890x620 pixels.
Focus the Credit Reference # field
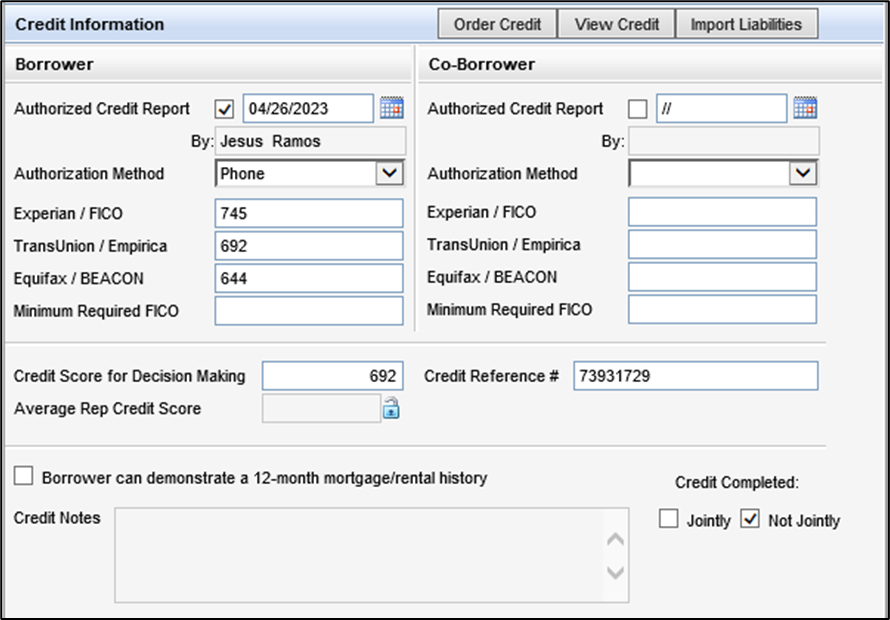[695, 376]
